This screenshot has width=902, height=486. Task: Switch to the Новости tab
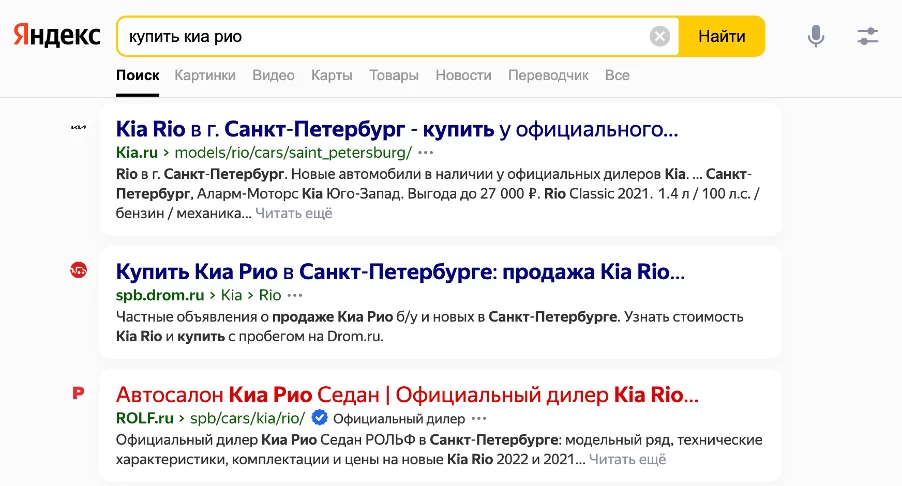click(x=463, y=75)
